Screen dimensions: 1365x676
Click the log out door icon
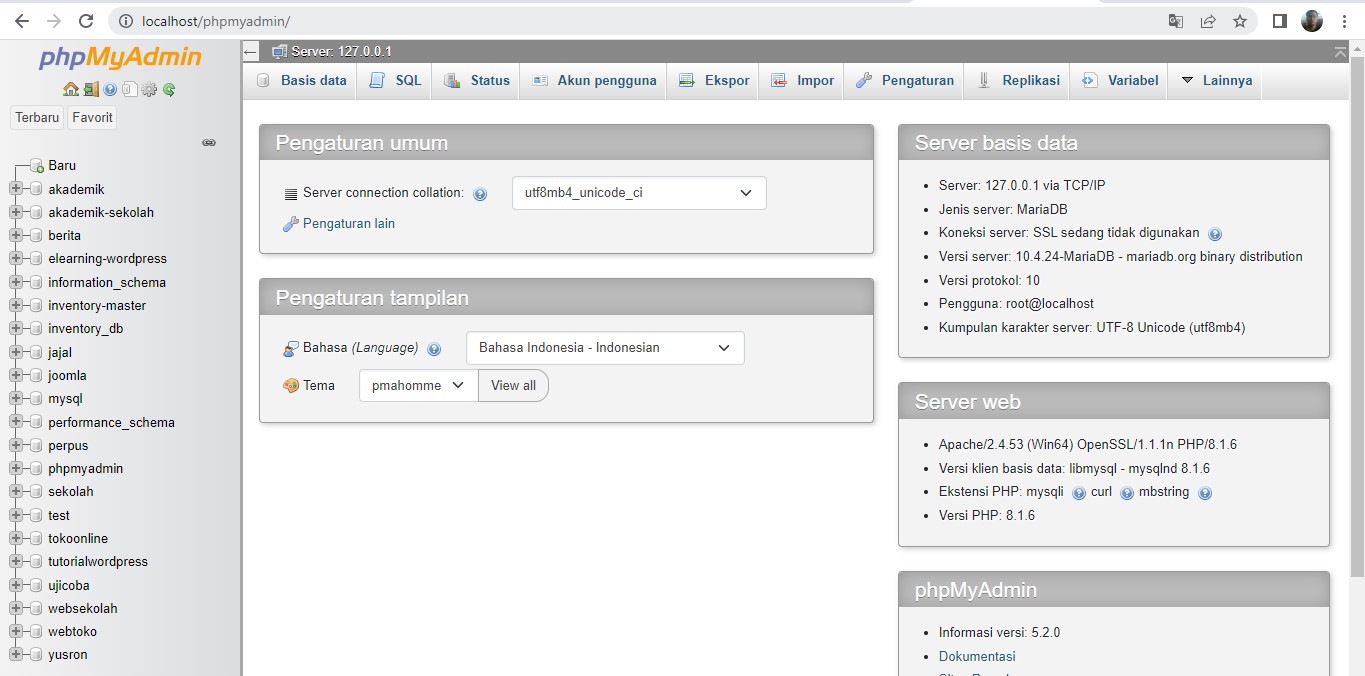pos(90,90)
